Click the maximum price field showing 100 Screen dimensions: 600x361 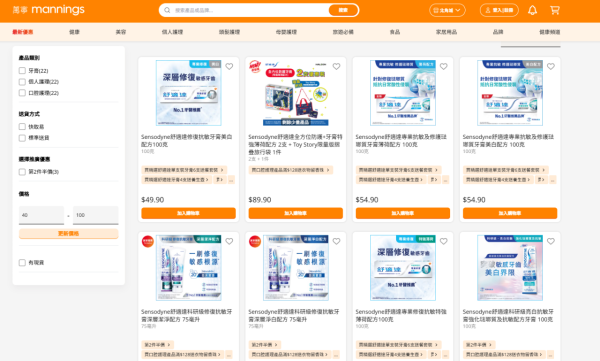pyautogui.click(x=96, y=215)
